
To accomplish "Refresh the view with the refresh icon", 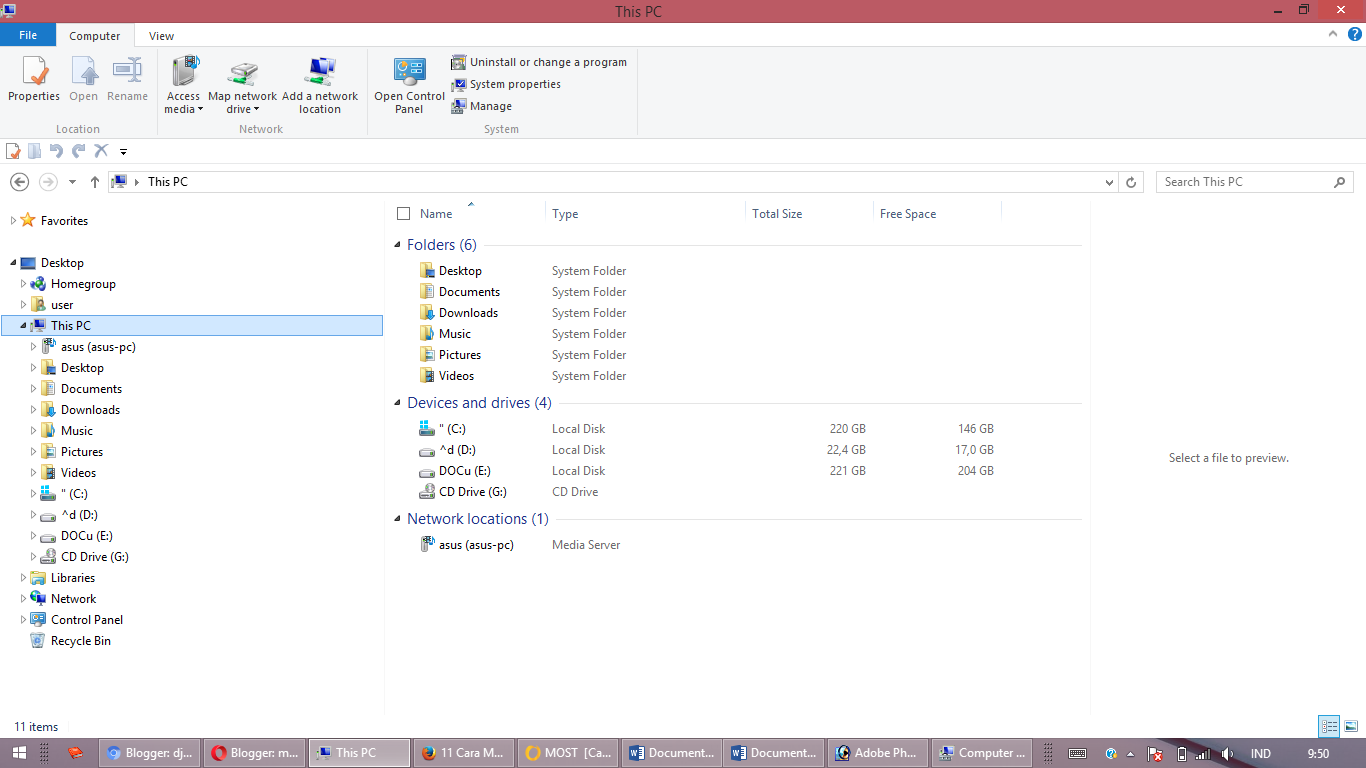I will point(1131,181).
